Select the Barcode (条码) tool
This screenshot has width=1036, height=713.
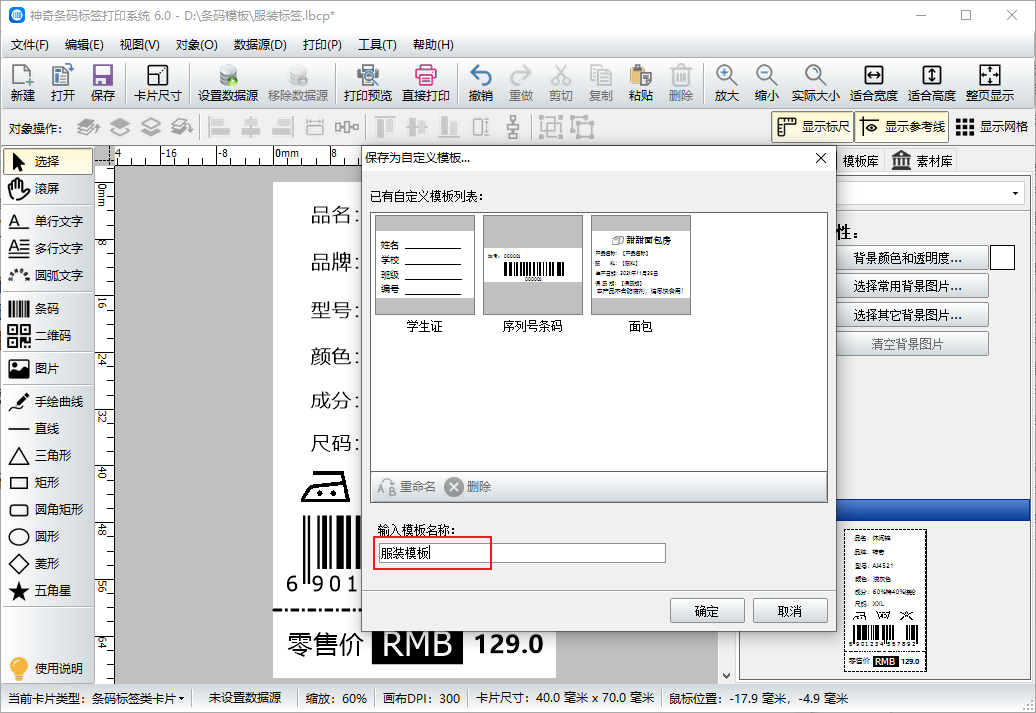click(47, 309)
